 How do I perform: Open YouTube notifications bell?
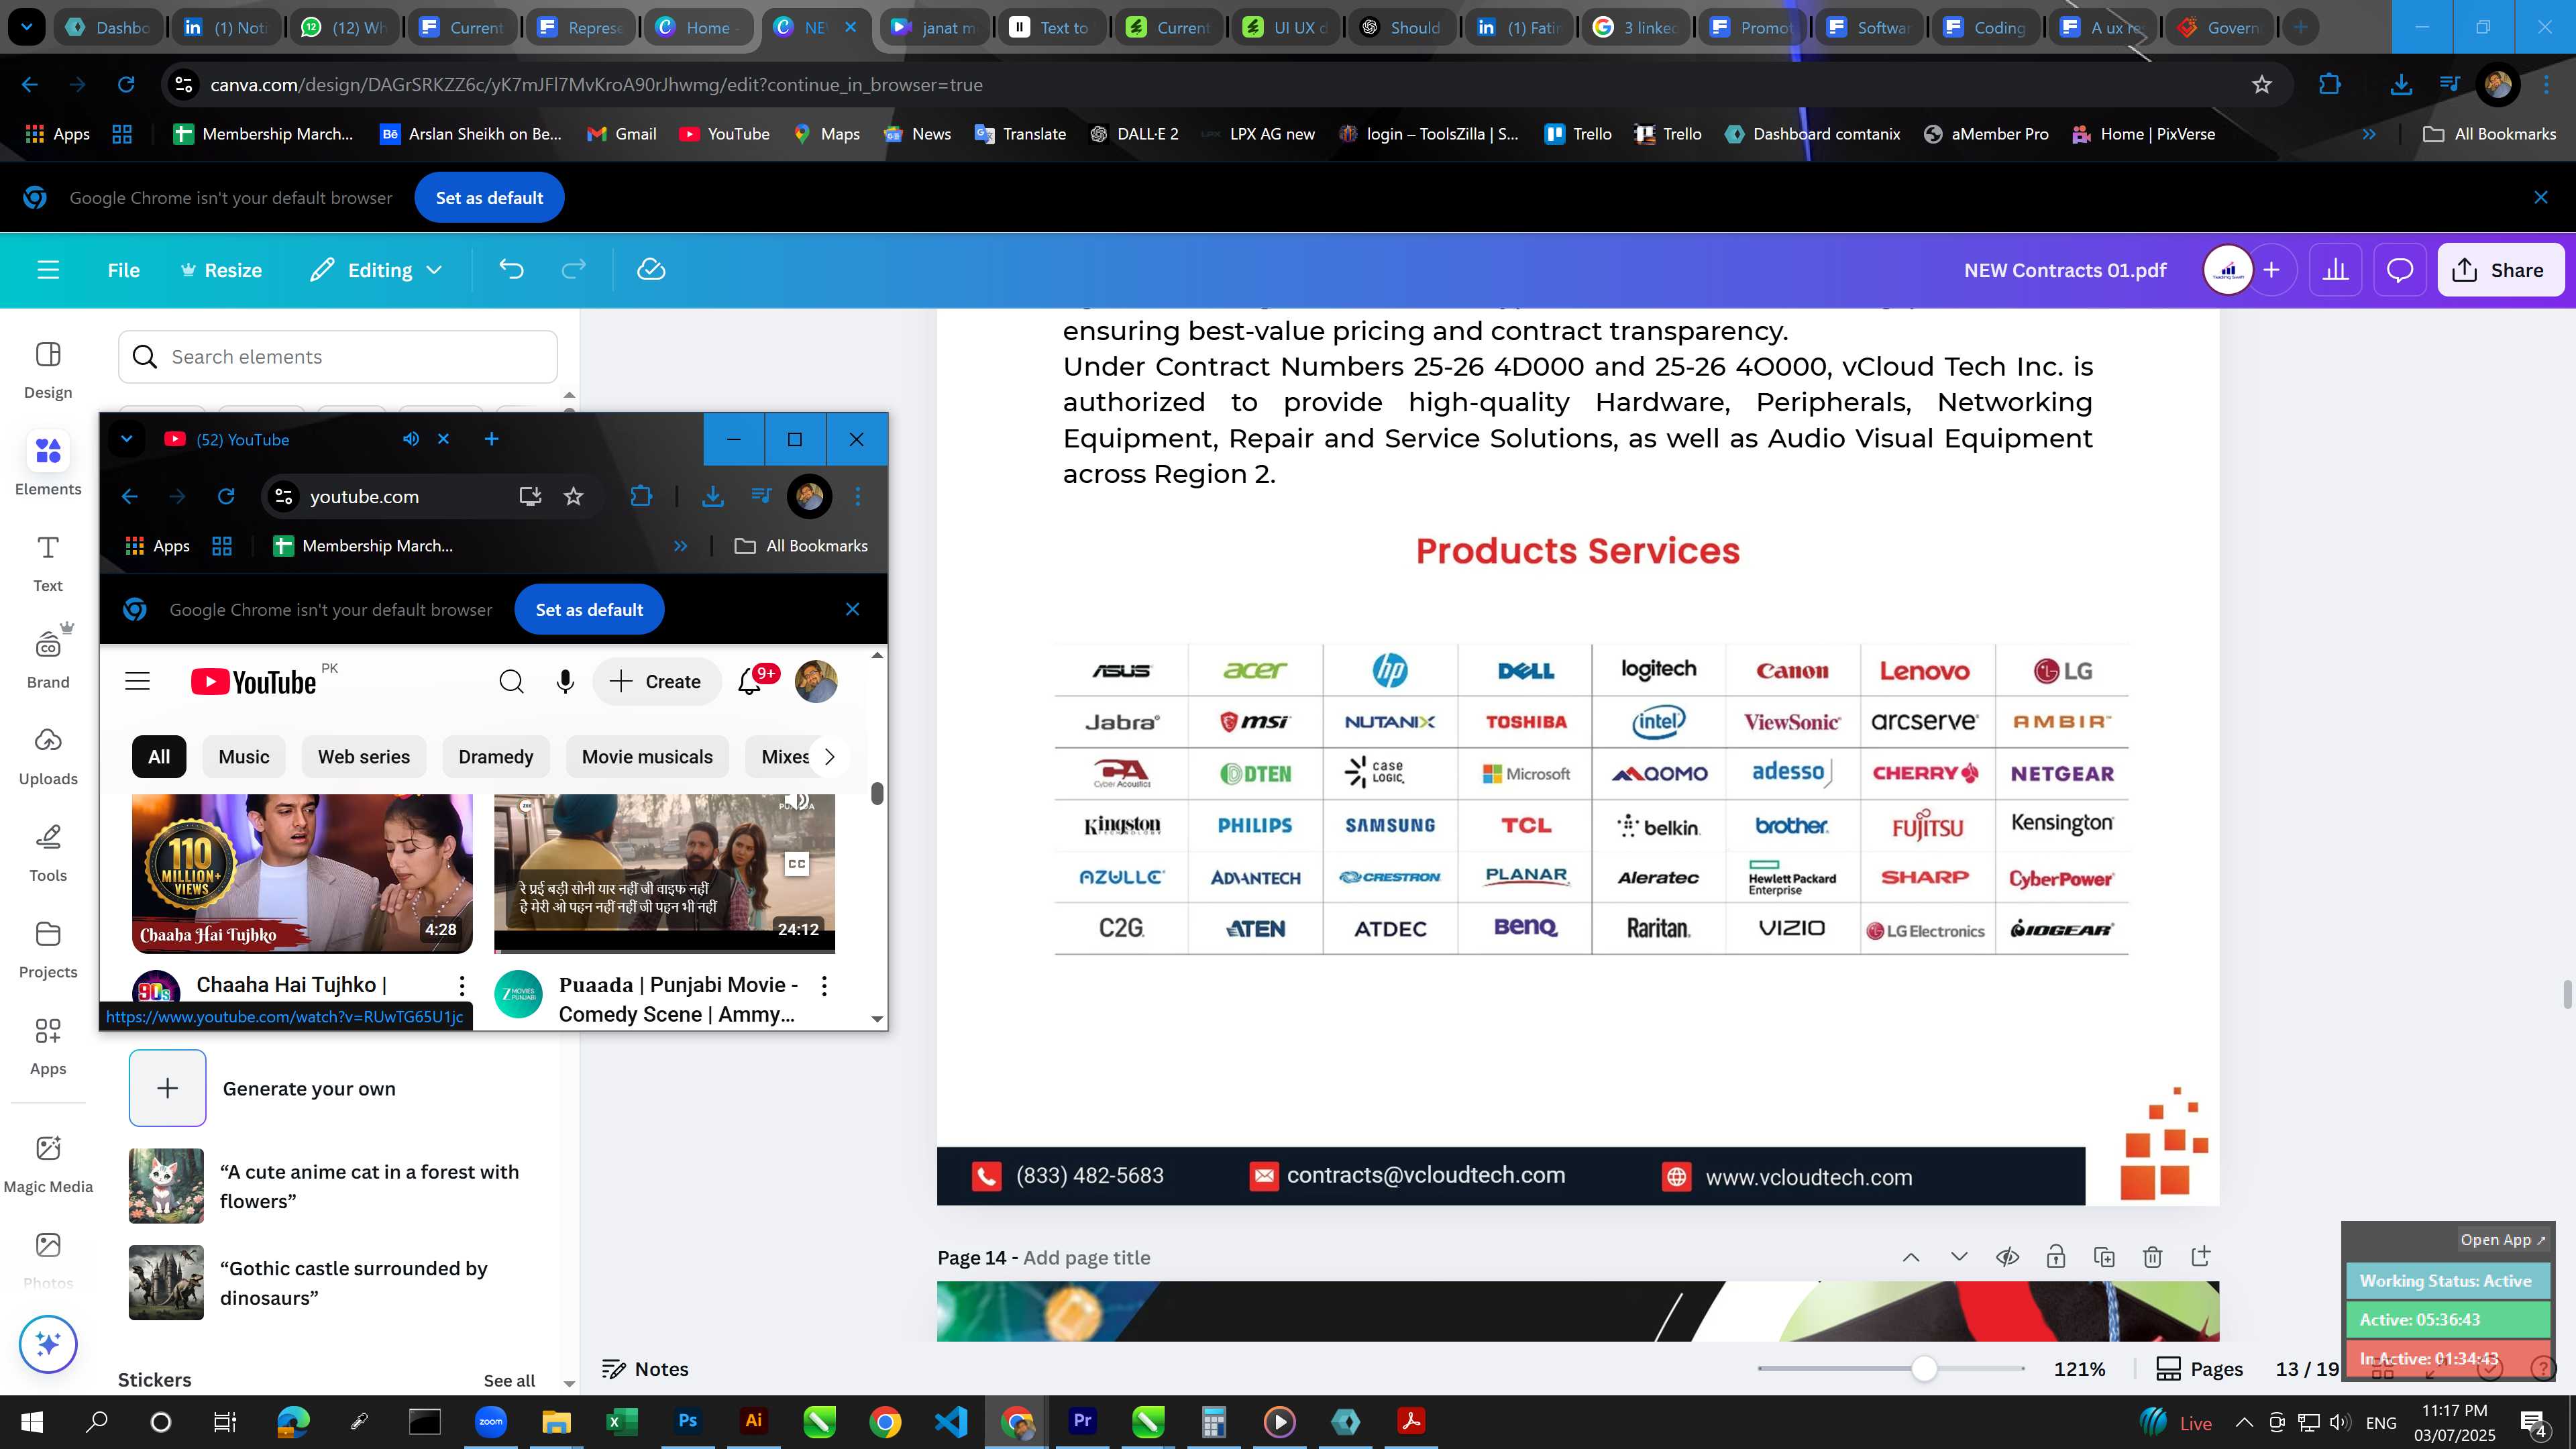click(x=750, y=682)
